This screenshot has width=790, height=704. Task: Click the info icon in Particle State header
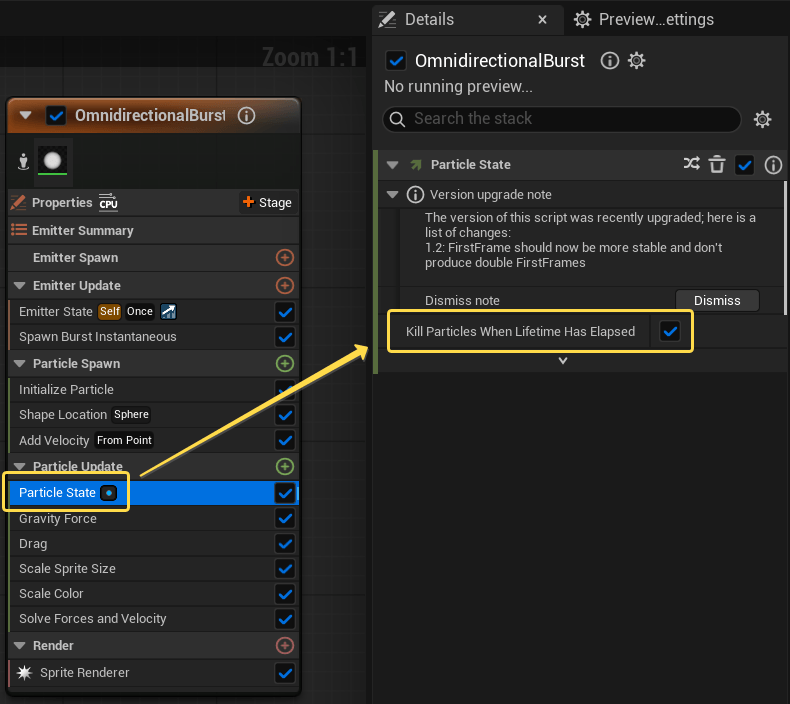773,165
